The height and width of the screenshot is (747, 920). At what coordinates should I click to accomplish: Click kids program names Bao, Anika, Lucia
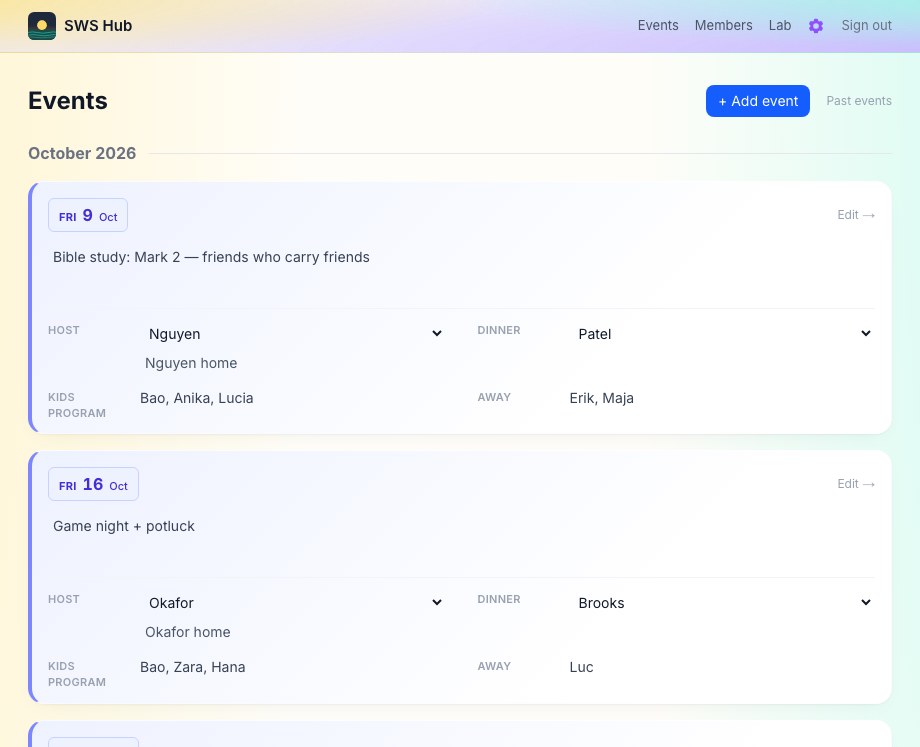tap(197, 398)
